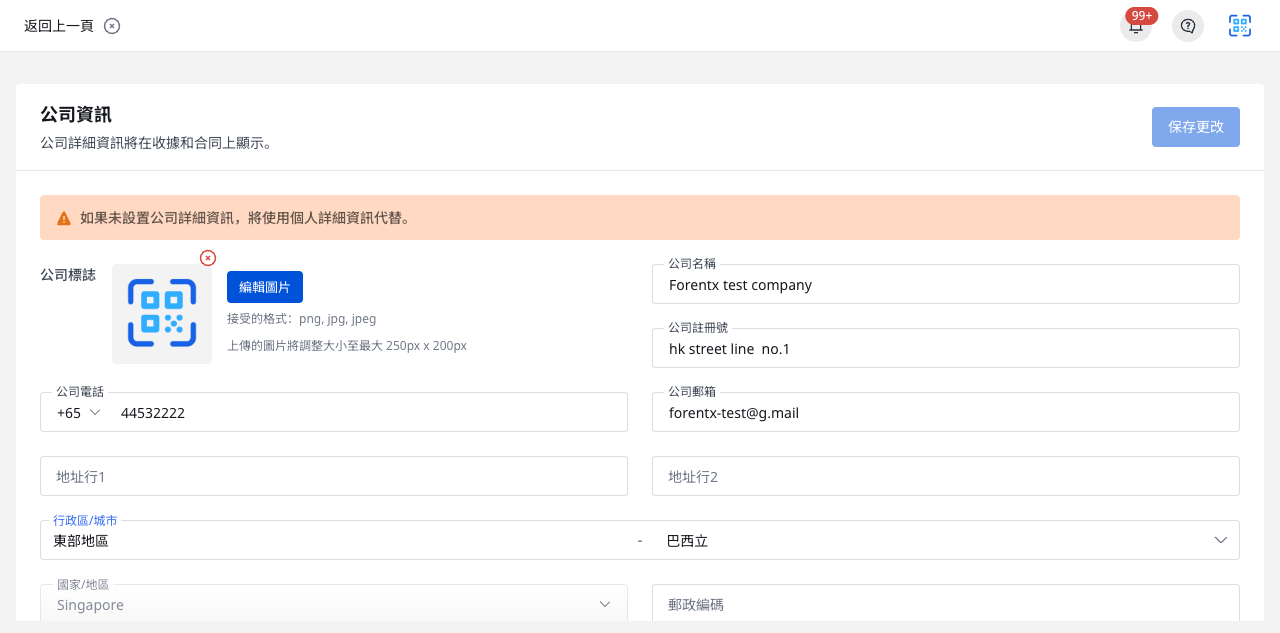Click the subtitle about 收據和合同

(157, 143)
